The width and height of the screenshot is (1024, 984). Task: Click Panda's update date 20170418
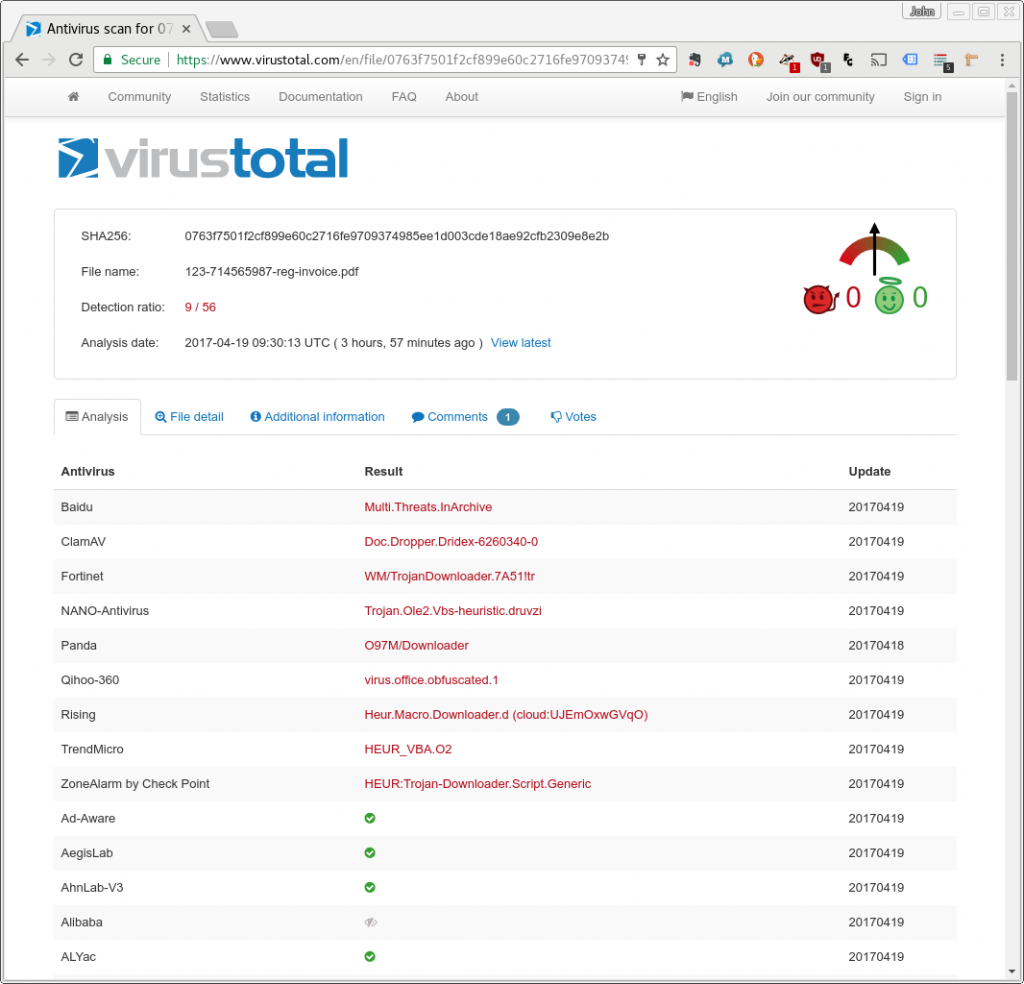[876, 645]
